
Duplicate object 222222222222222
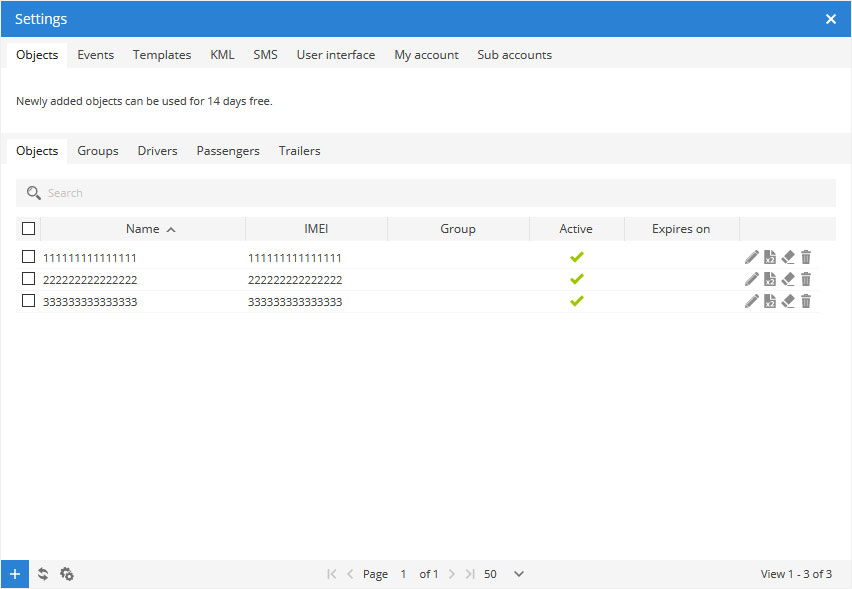coord(769,279)
